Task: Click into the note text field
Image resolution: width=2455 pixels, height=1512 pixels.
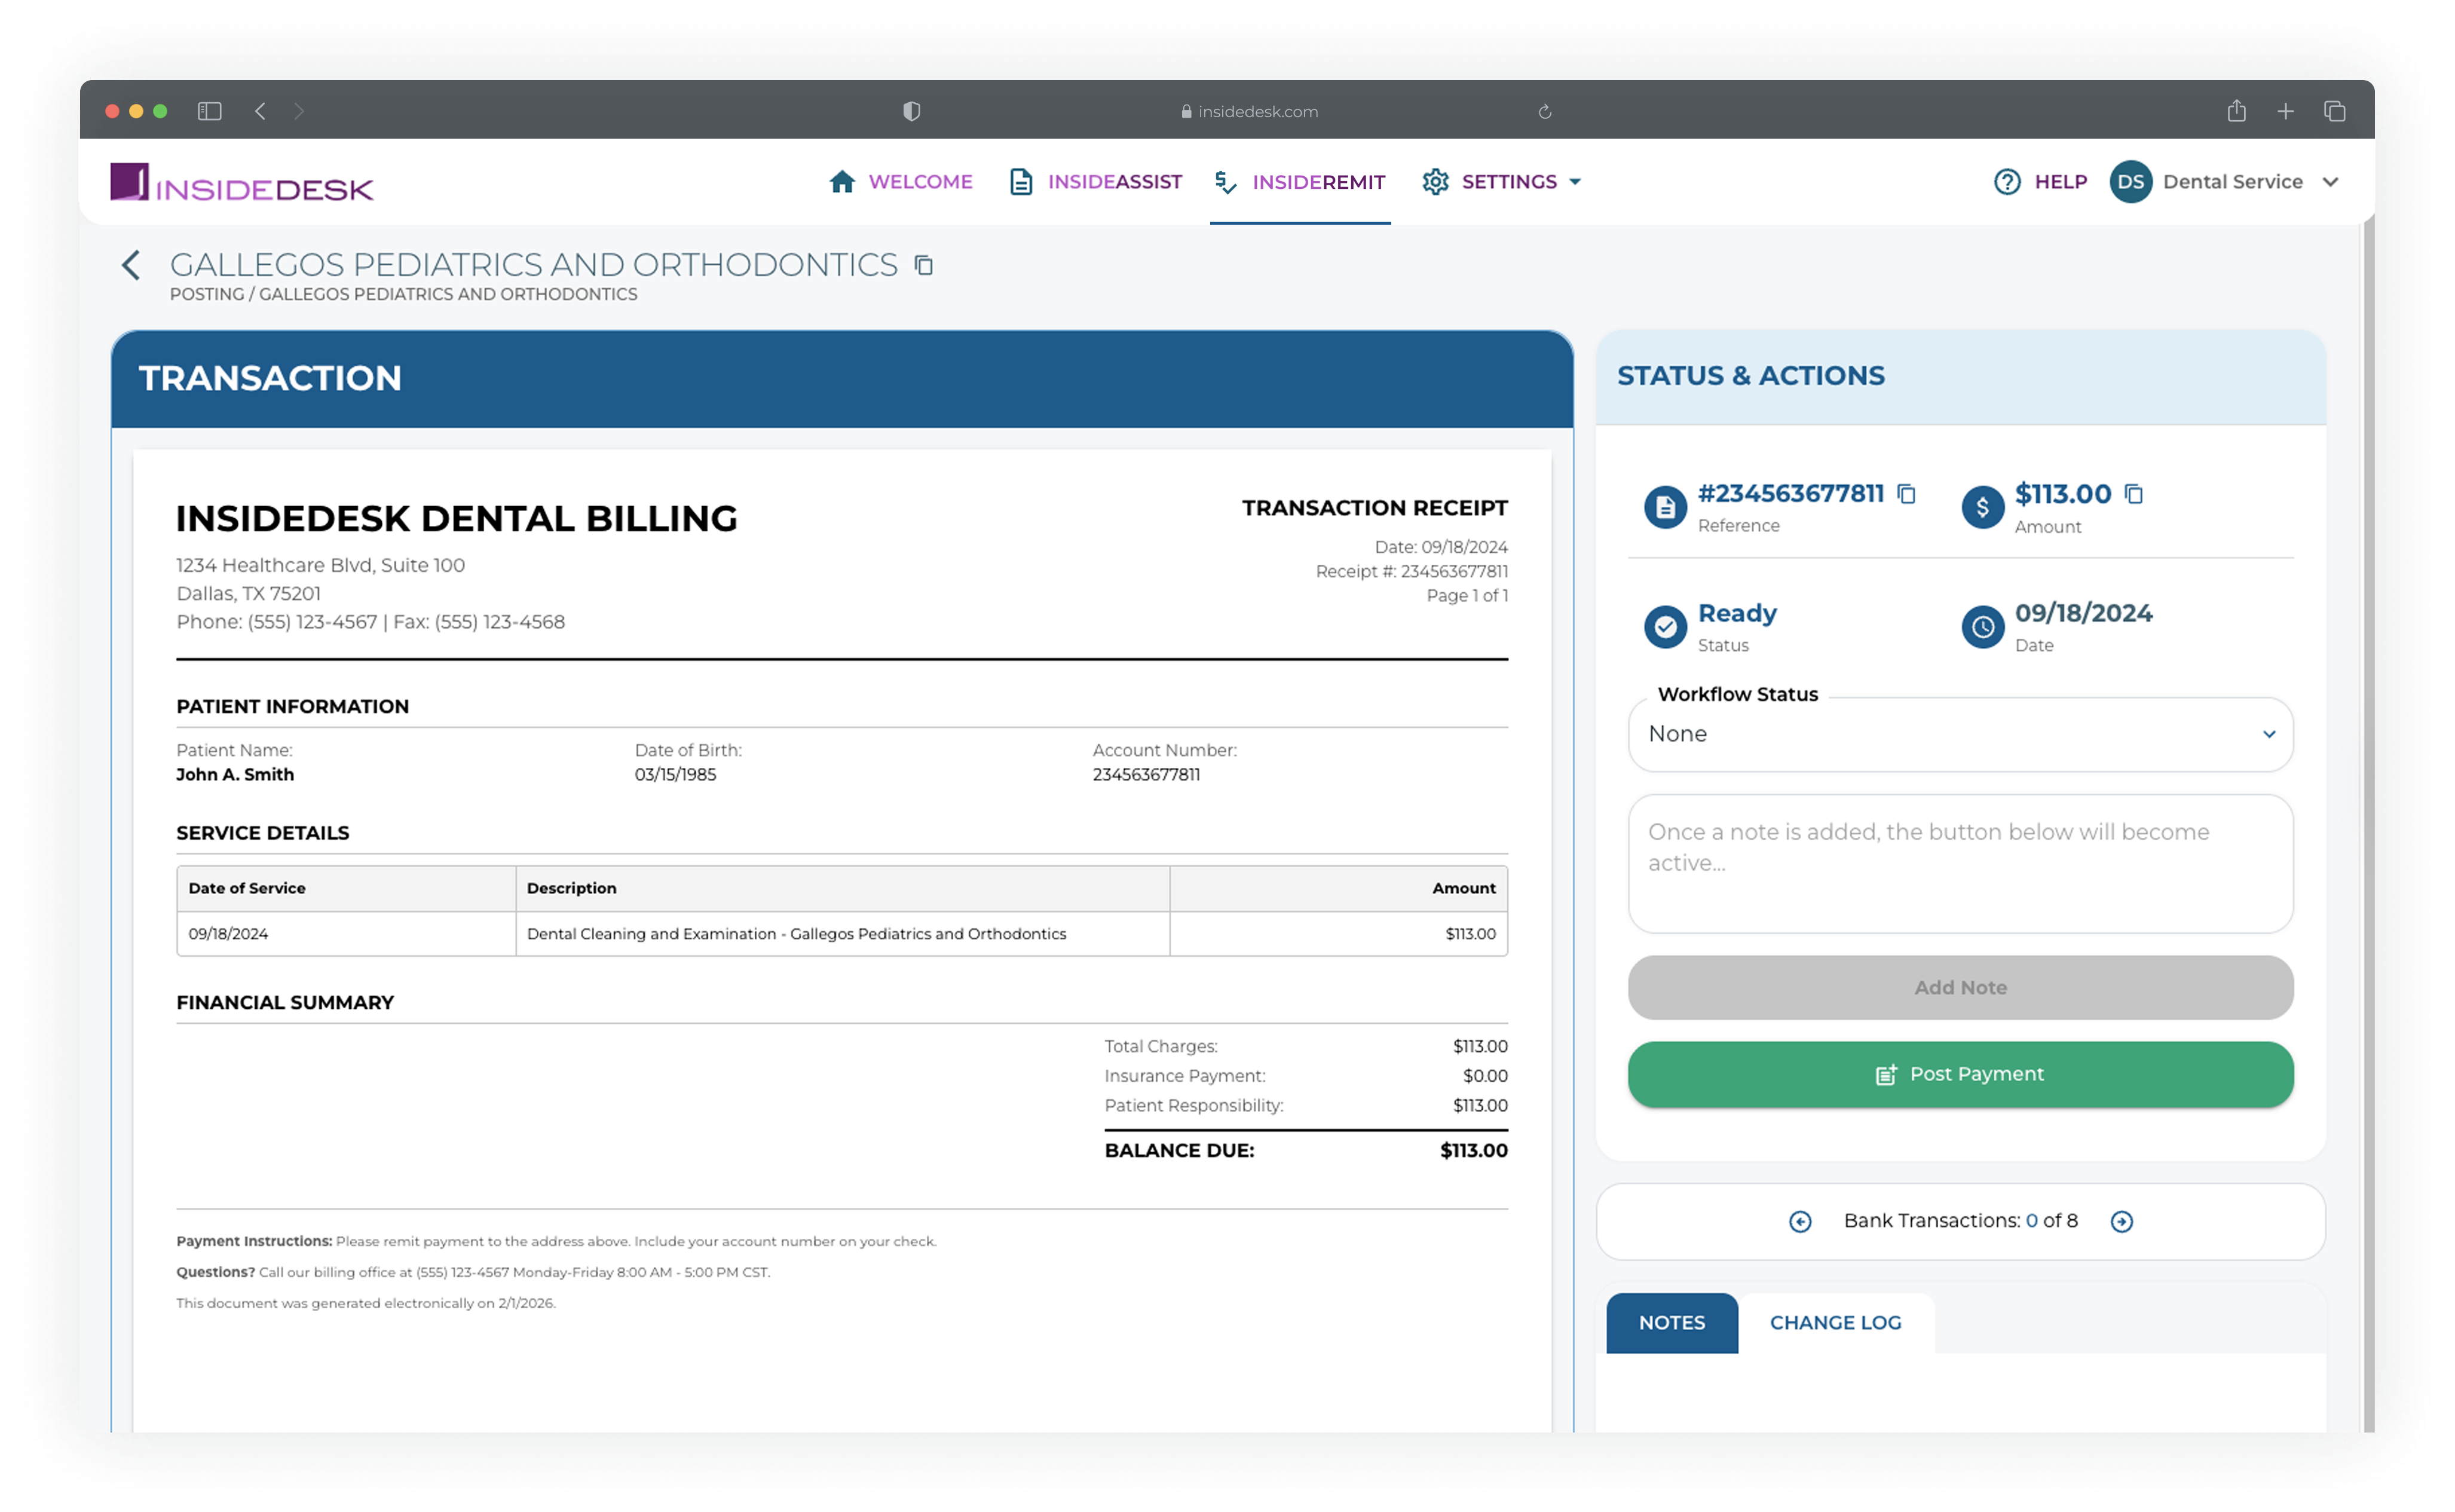Action: click(x=1960, y=863)
